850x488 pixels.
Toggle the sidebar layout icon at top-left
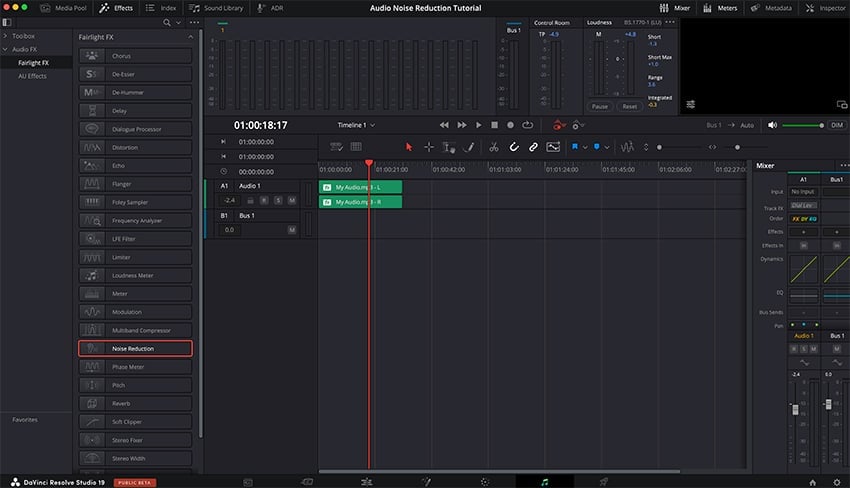(7, 22)
